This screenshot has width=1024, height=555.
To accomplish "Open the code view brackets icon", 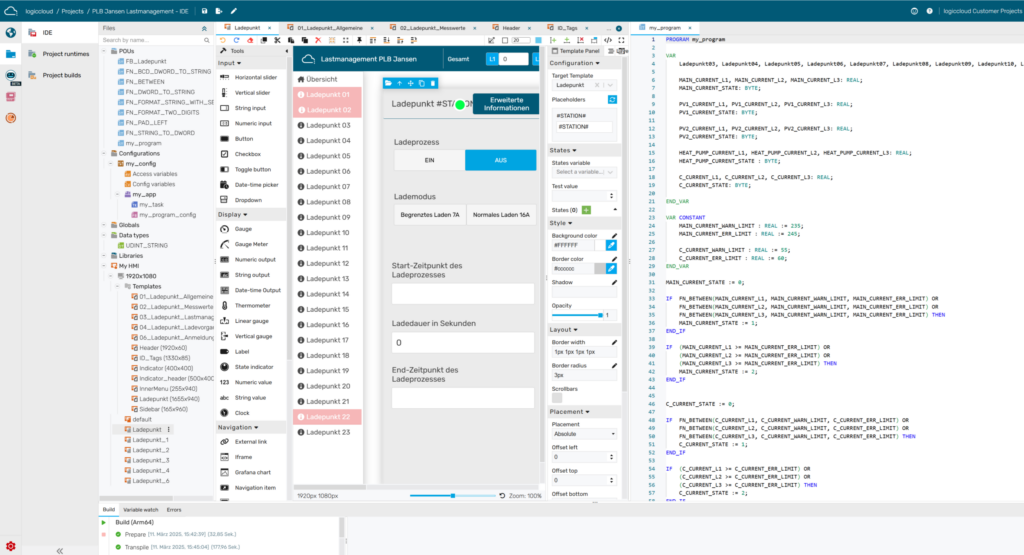I will (x=609, y=40).
